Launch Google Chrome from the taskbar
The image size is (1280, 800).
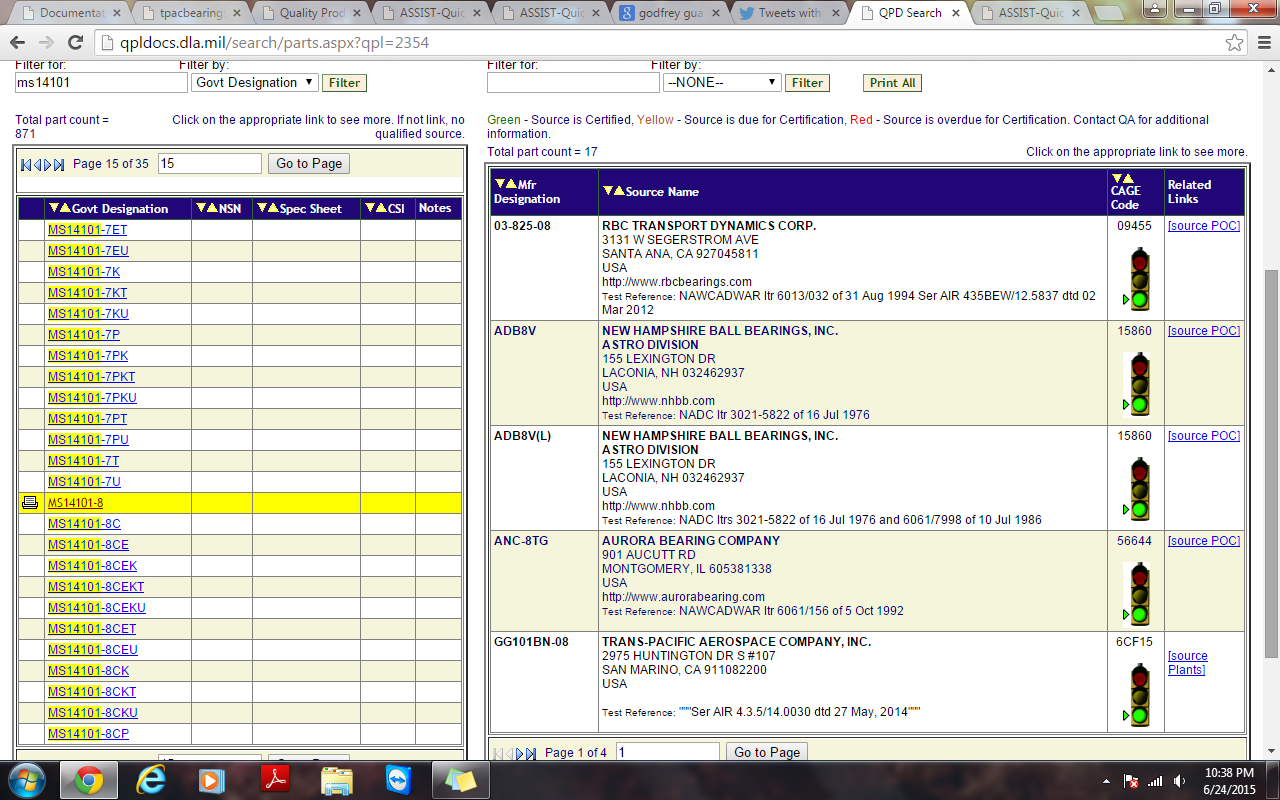88,780
